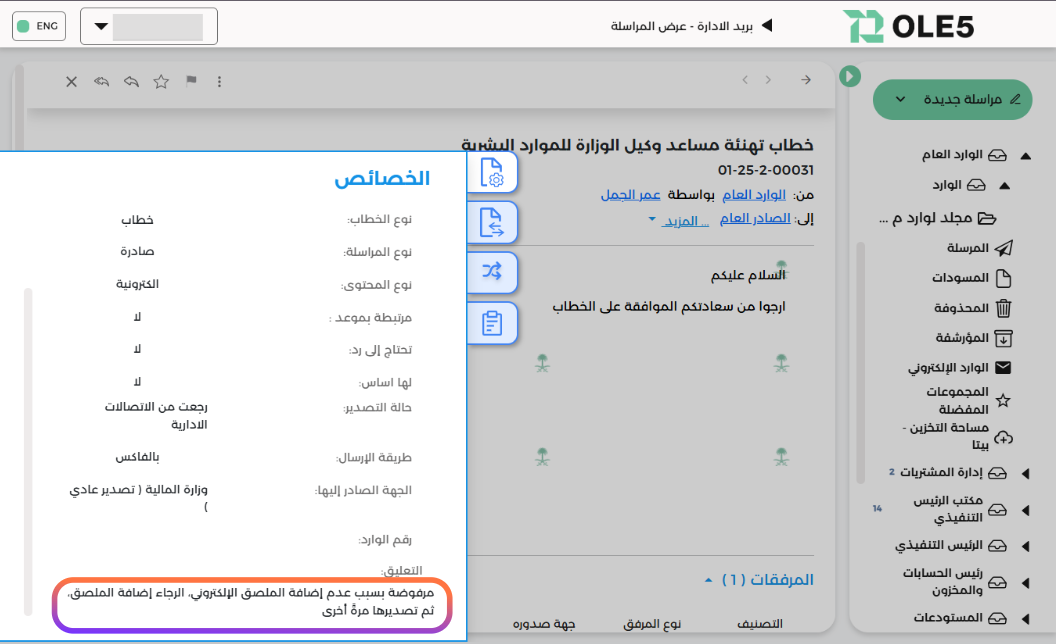Toggle the ENG language switch
1056x644 pixels.
39,26
